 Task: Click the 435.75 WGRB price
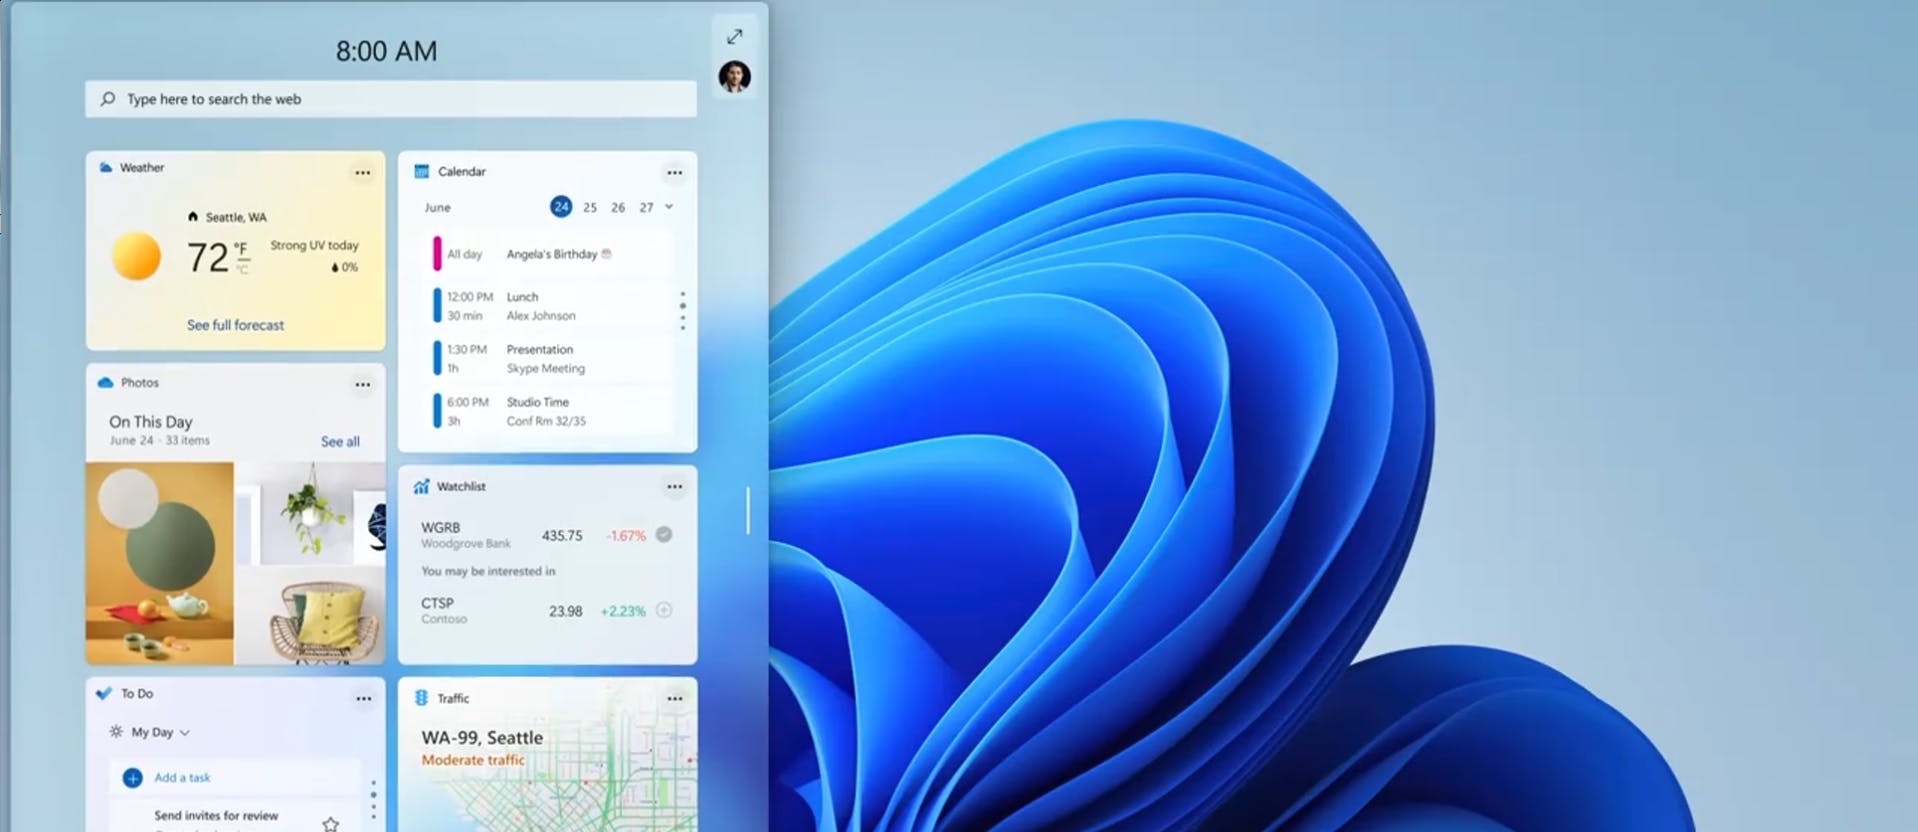[562, 536]
